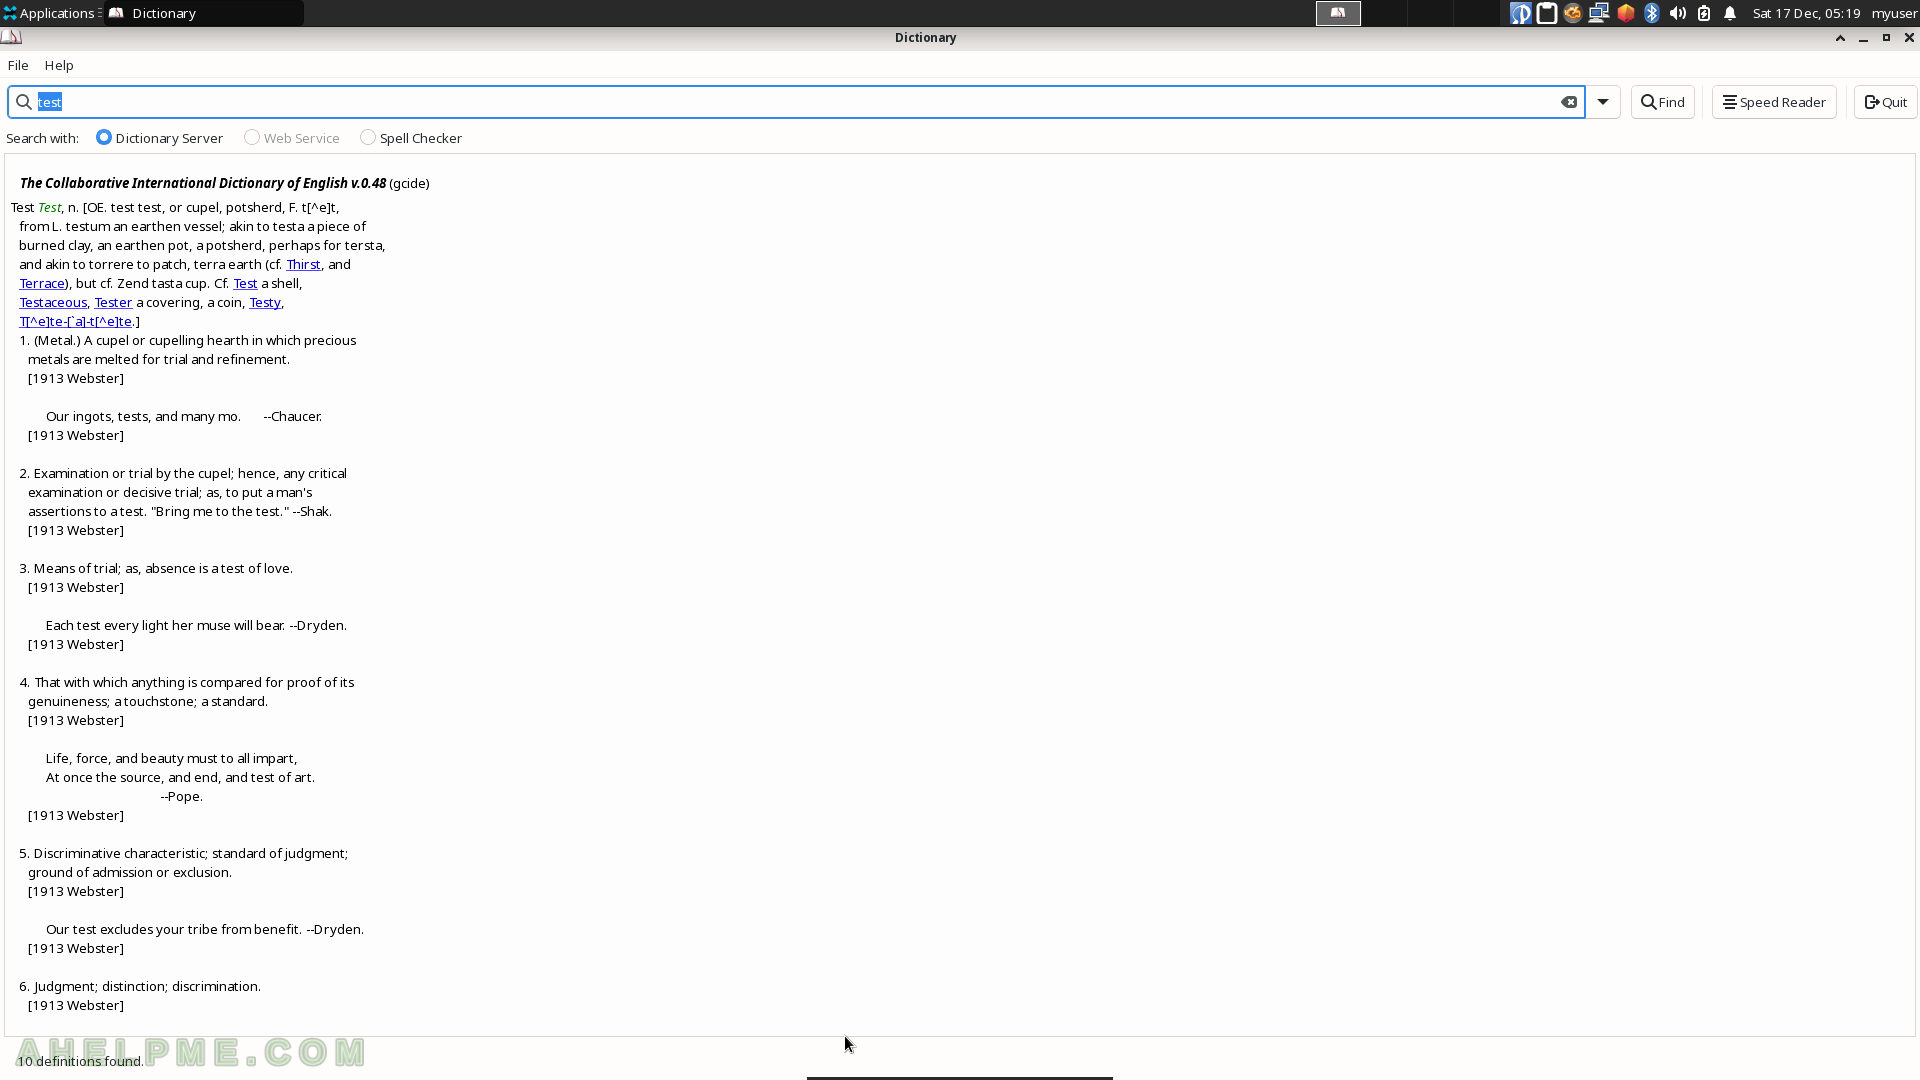Follow the 'T[^e]te-[`a]-t[^e]te' link
The image size is (1920, 1080).
(x=76, y=322)
